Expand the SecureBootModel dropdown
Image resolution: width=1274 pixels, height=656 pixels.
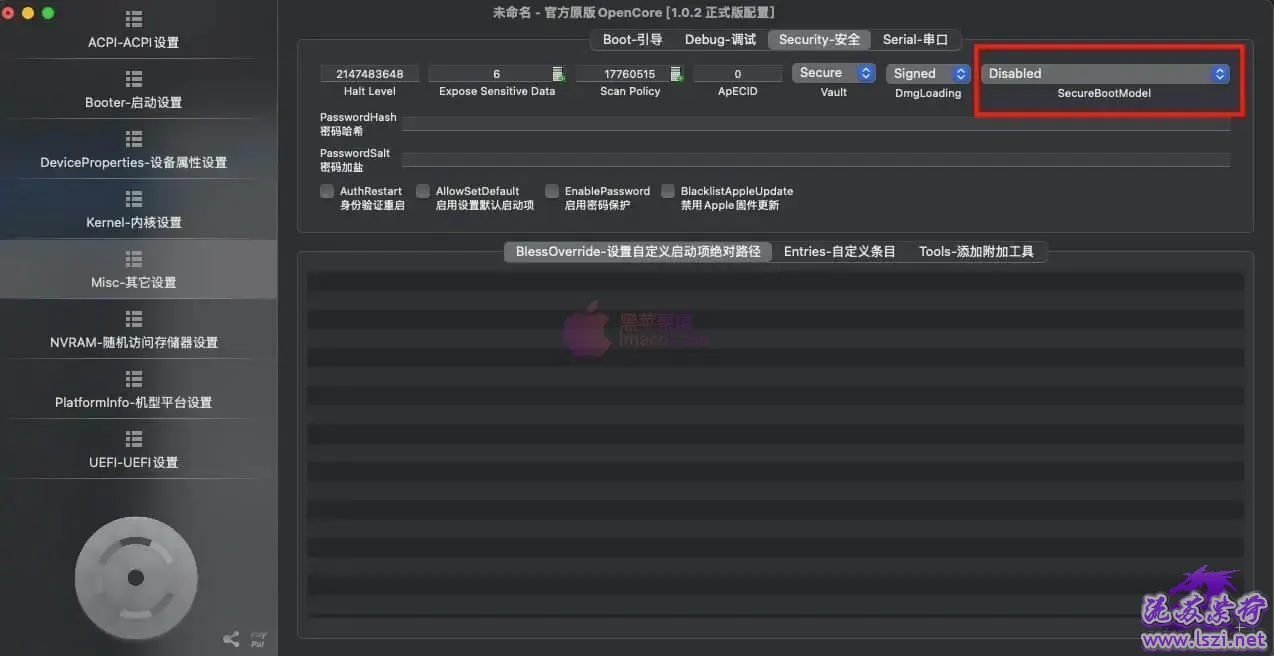coord(1105,73)
